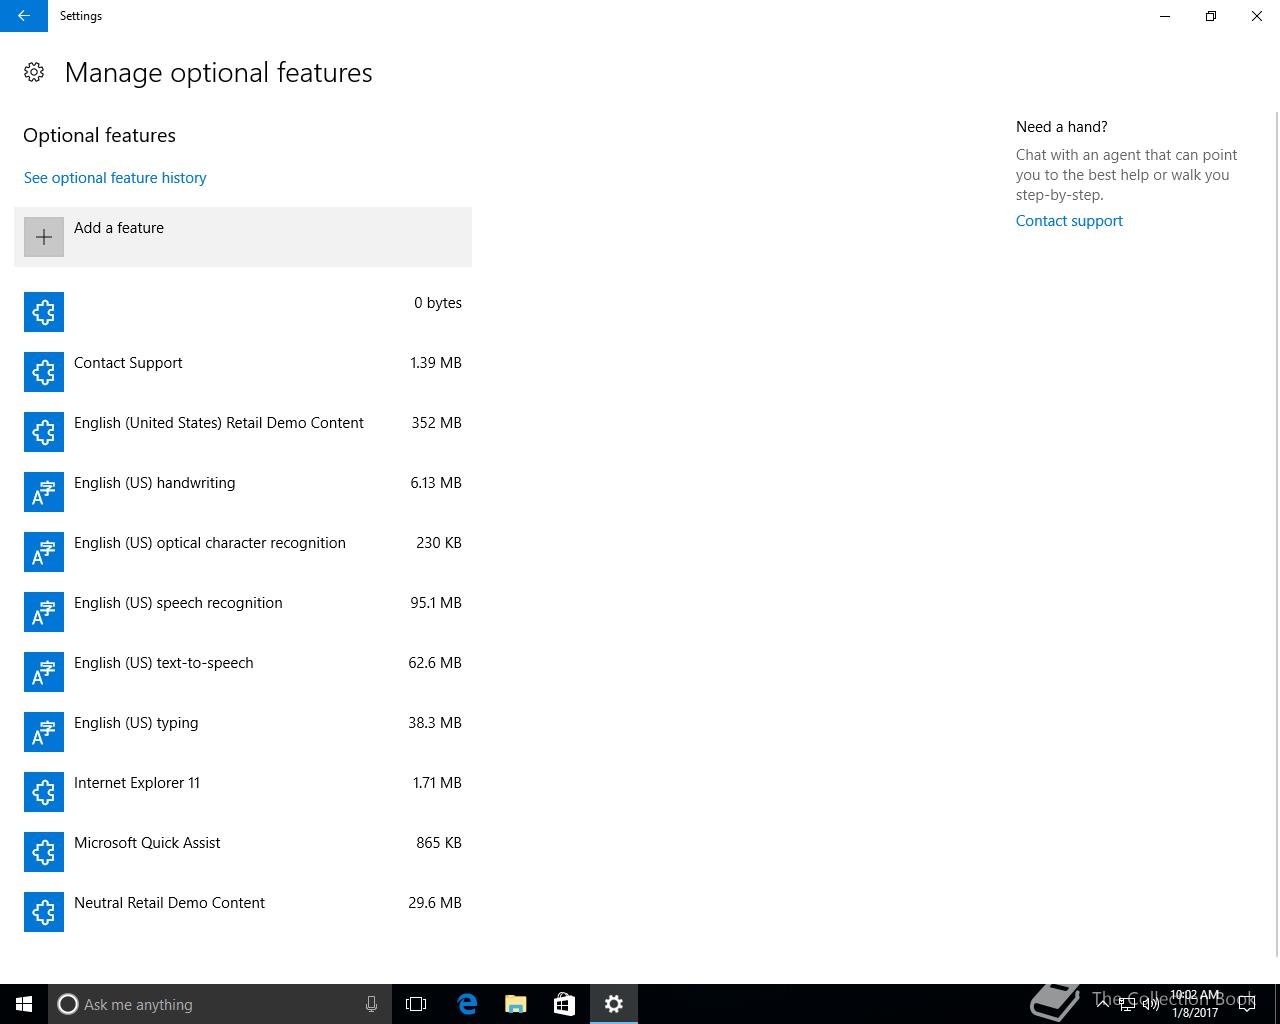Go back with the Settings back arrow
Viewport: 1280px width, 1024px height.
coord(24,16)
